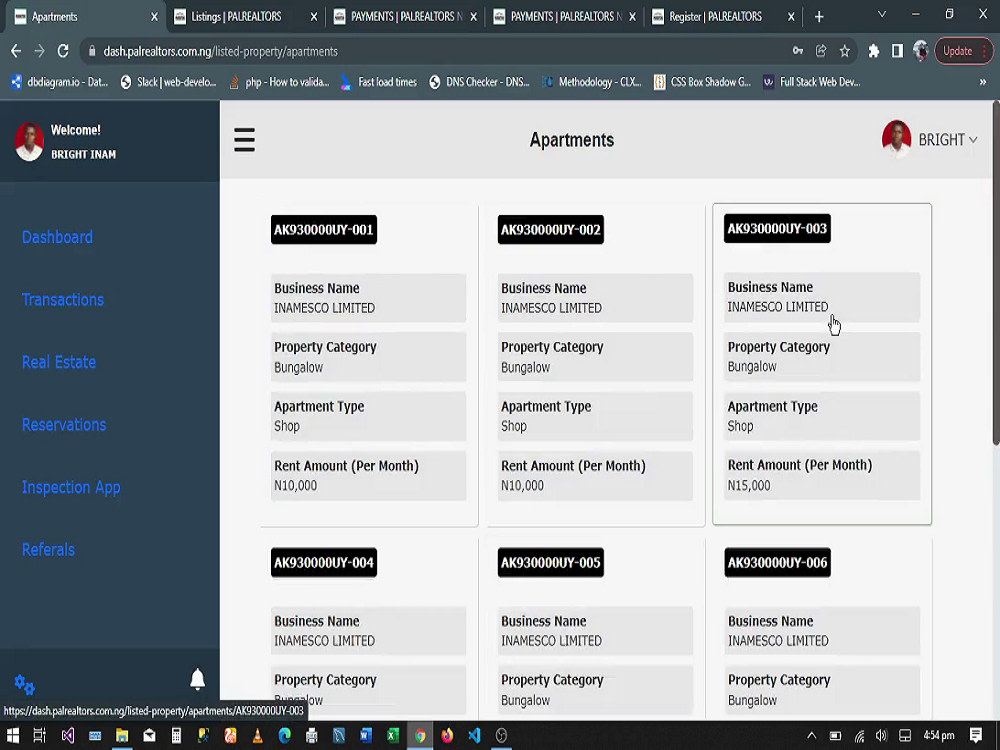Open Visual Studio from taskbar
Image resolution: width=1000 pixels, height=750 pixels.
click(x=68, y=735)
